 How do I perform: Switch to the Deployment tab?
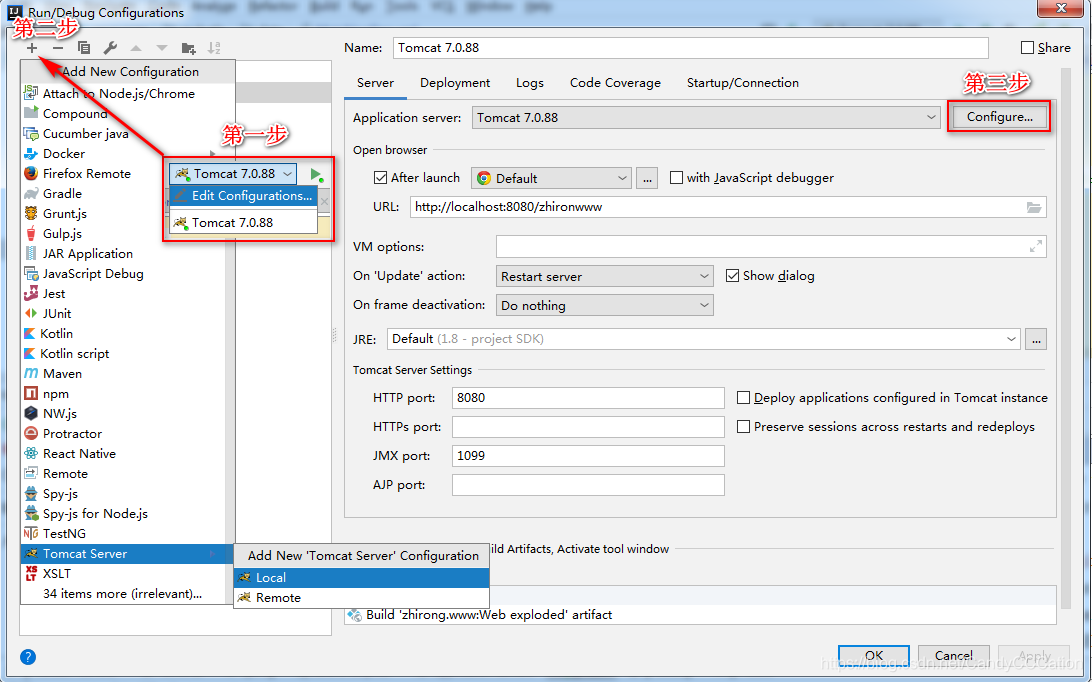[x=455, y=83]
